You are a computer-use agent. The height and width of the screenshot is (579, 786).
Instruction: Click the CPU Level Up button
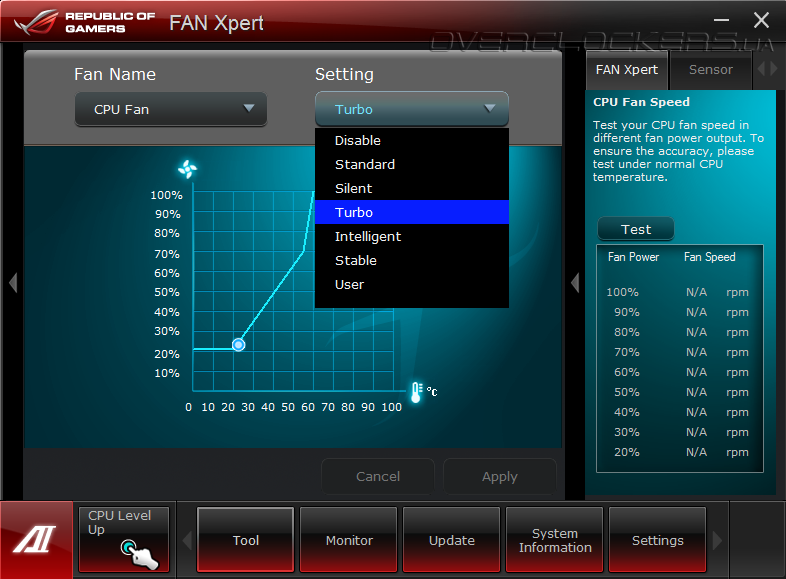point(124,539)
